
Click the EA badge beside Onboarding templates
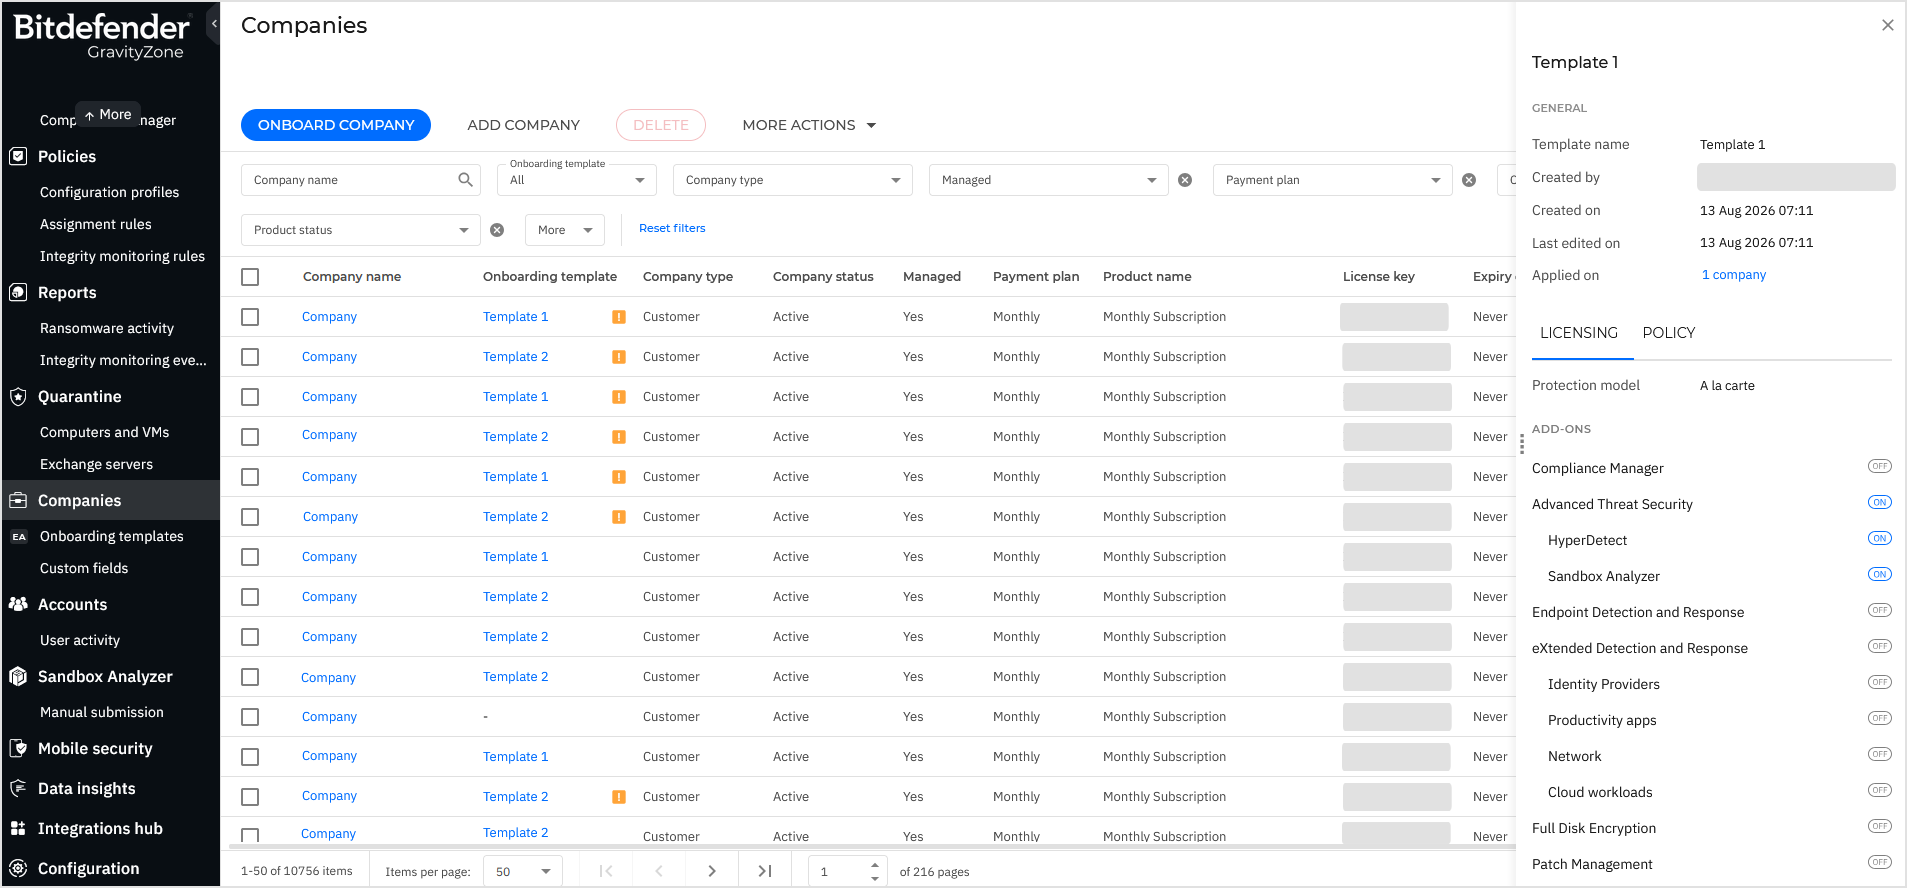click(19, 537)
